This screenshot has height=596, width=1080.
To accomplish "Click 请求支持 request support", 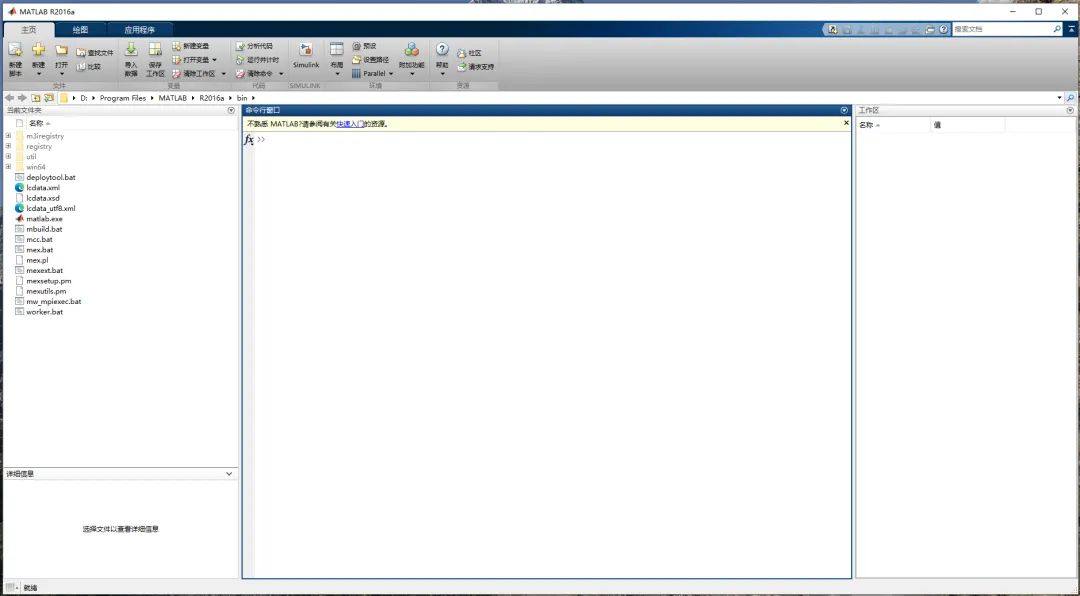I will point(475,67).
